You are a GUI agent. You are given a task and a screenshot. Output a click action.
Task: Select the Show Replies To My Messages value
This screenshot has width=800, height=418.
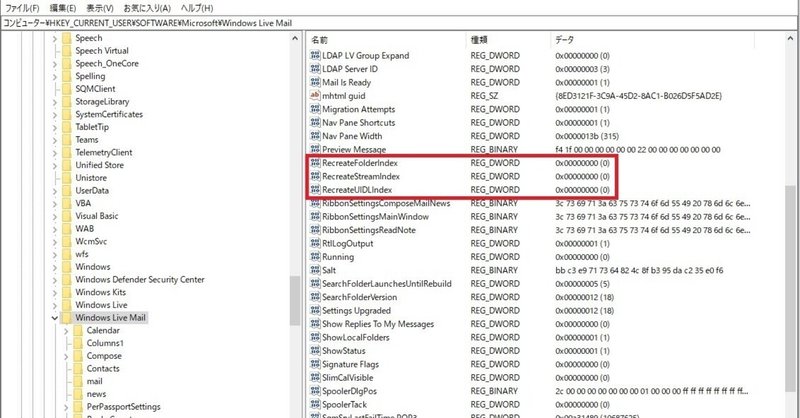(x=378, y=324)
